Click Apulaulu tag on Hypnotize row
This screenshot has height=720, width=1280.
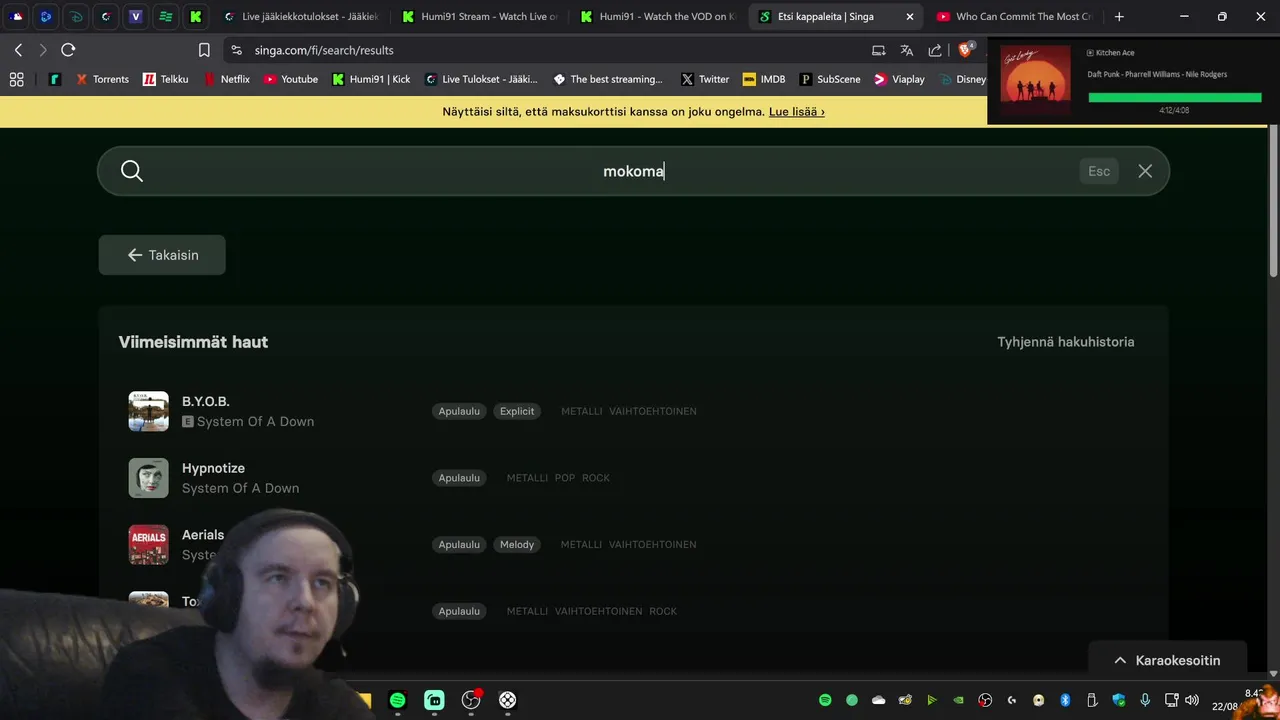(x=459, y=478)
